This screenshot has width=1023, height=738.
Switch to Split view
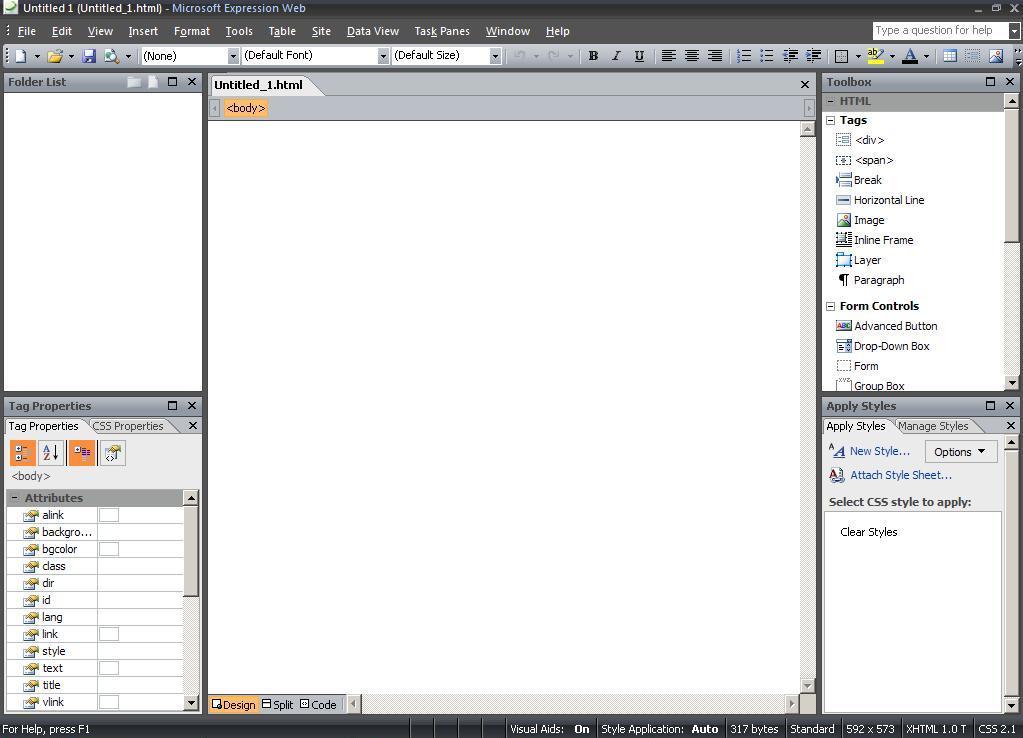click(277, 705)
